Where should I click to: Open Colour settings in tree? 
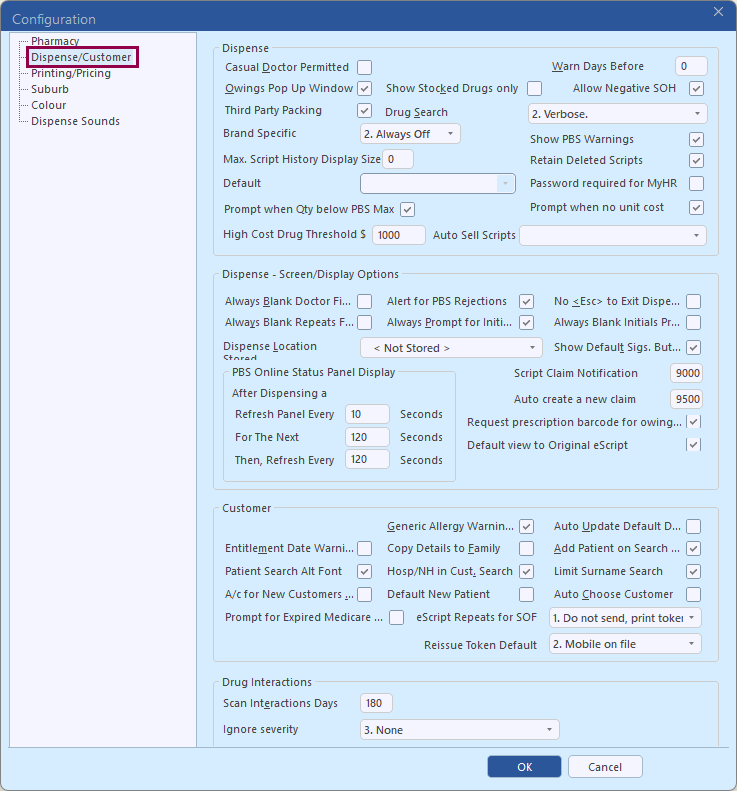click(x=48, y=105)
